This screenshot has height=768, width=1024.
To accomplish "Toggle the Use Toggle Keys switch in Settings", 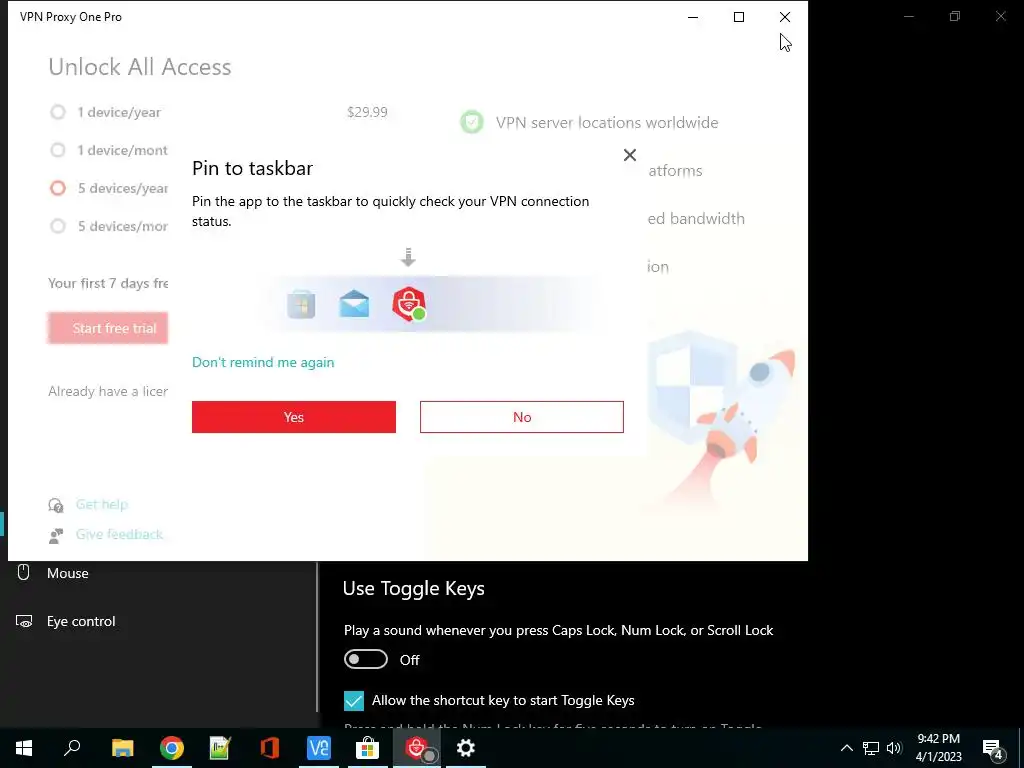I will [366, 660].
